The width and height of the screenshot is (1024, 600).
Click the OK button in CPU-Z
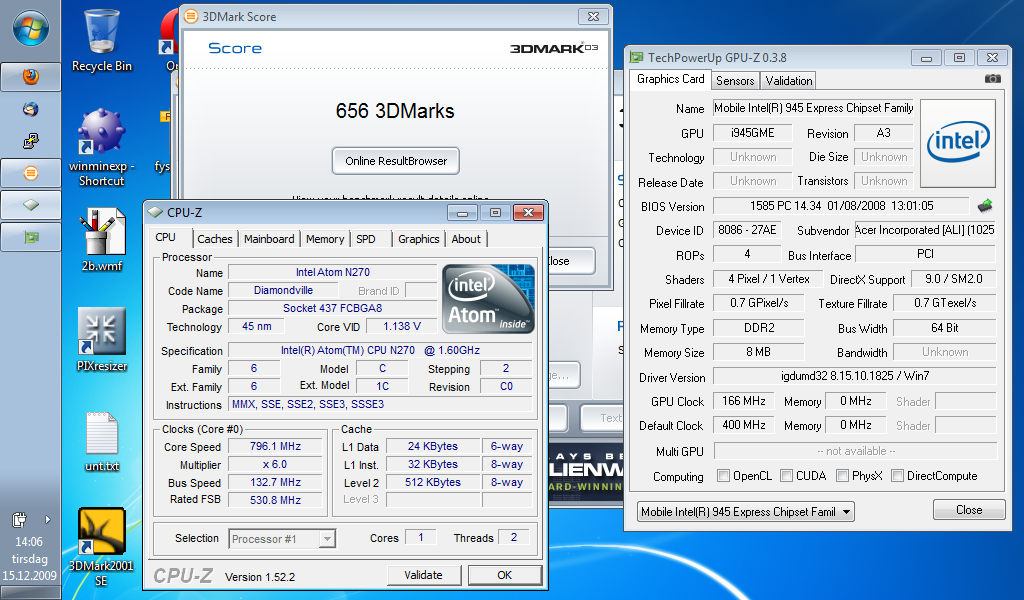[505, 575]
